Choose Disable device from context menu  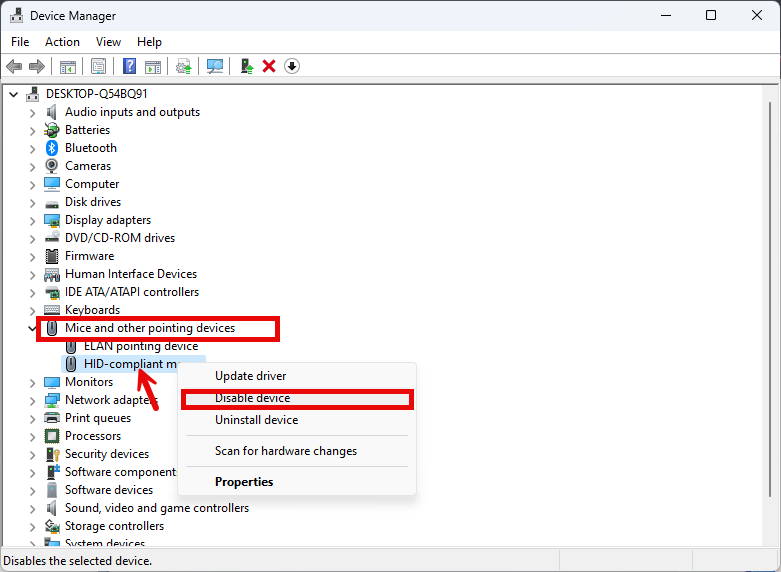[x=252, y=398]
